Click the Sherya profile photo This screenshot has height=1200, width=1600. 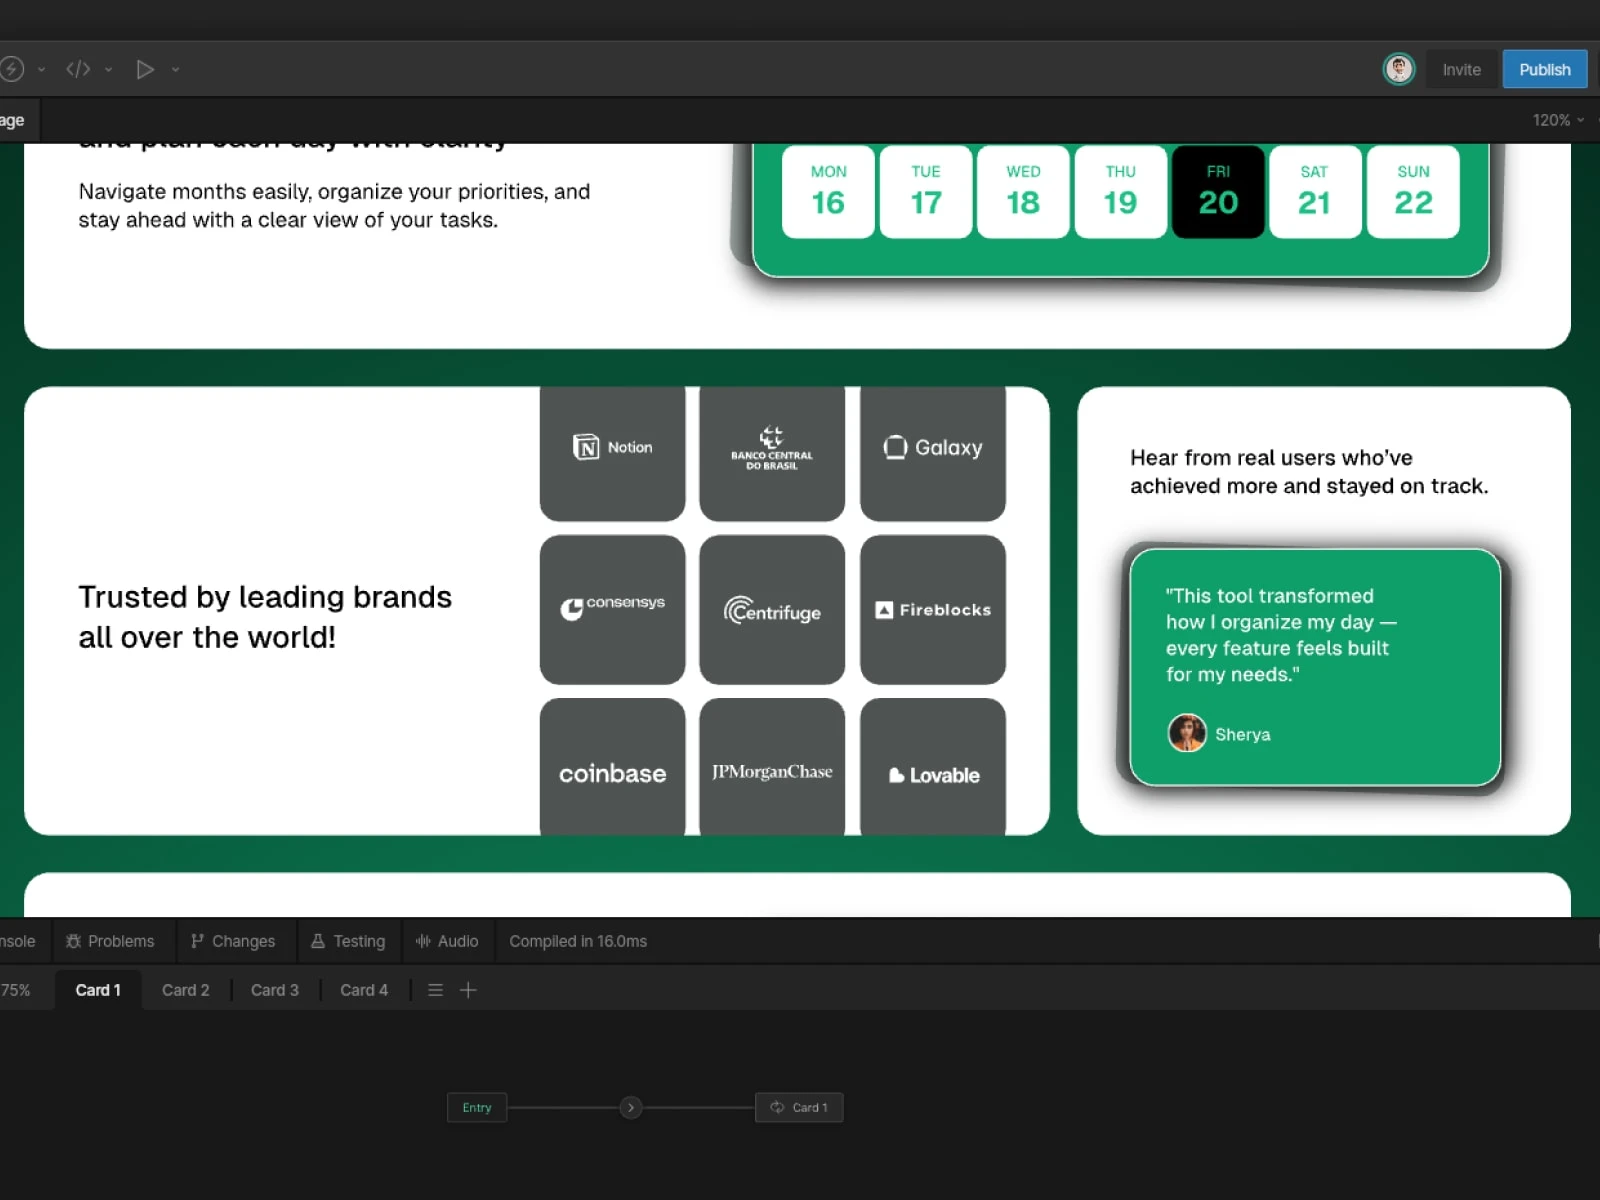1187,733
